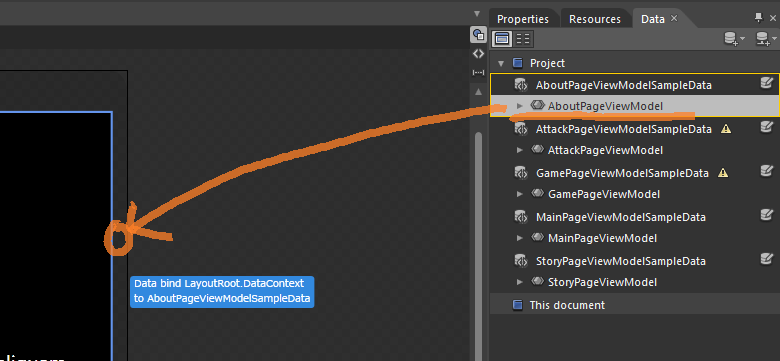Click the StoryPageViewModel class icon
Screen dimensions: 780x361
(537, 280)
